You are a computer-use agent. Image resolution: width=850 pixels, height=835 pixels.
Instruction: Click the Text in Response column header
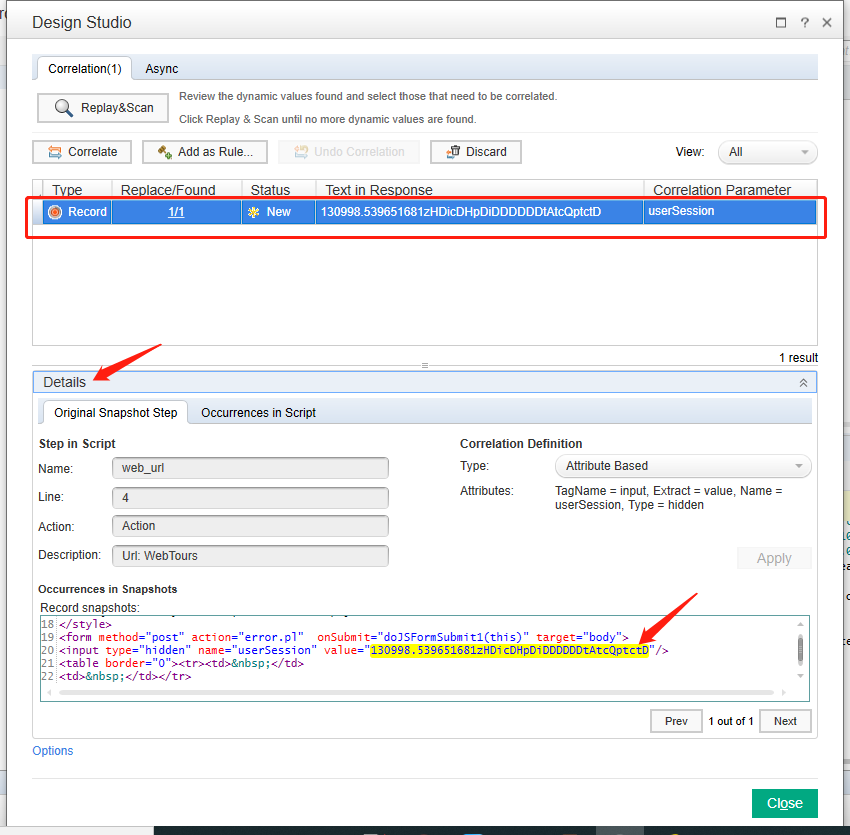(480, 190)
